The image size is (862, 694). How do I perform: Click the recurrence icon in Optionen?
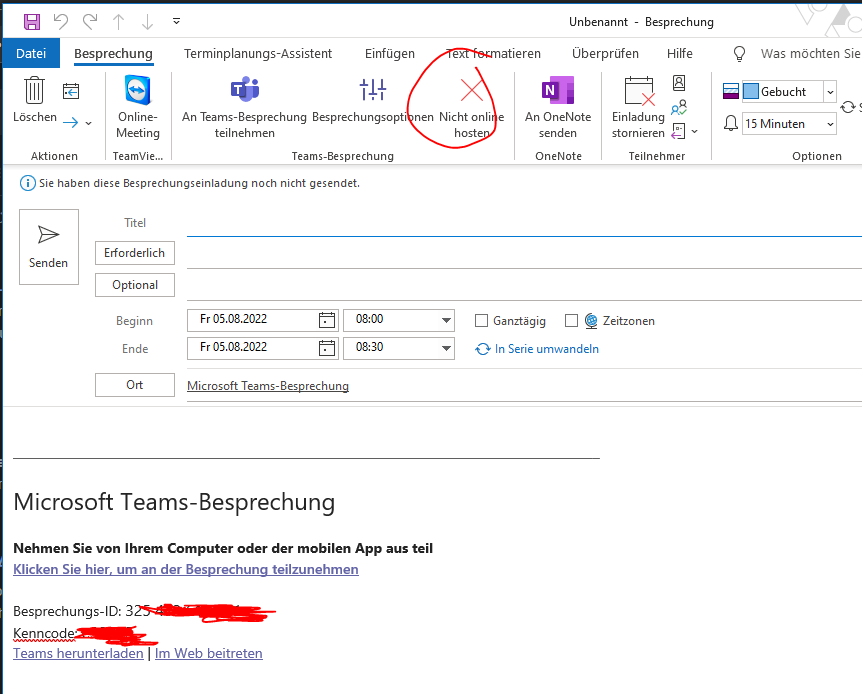[848, 107]
